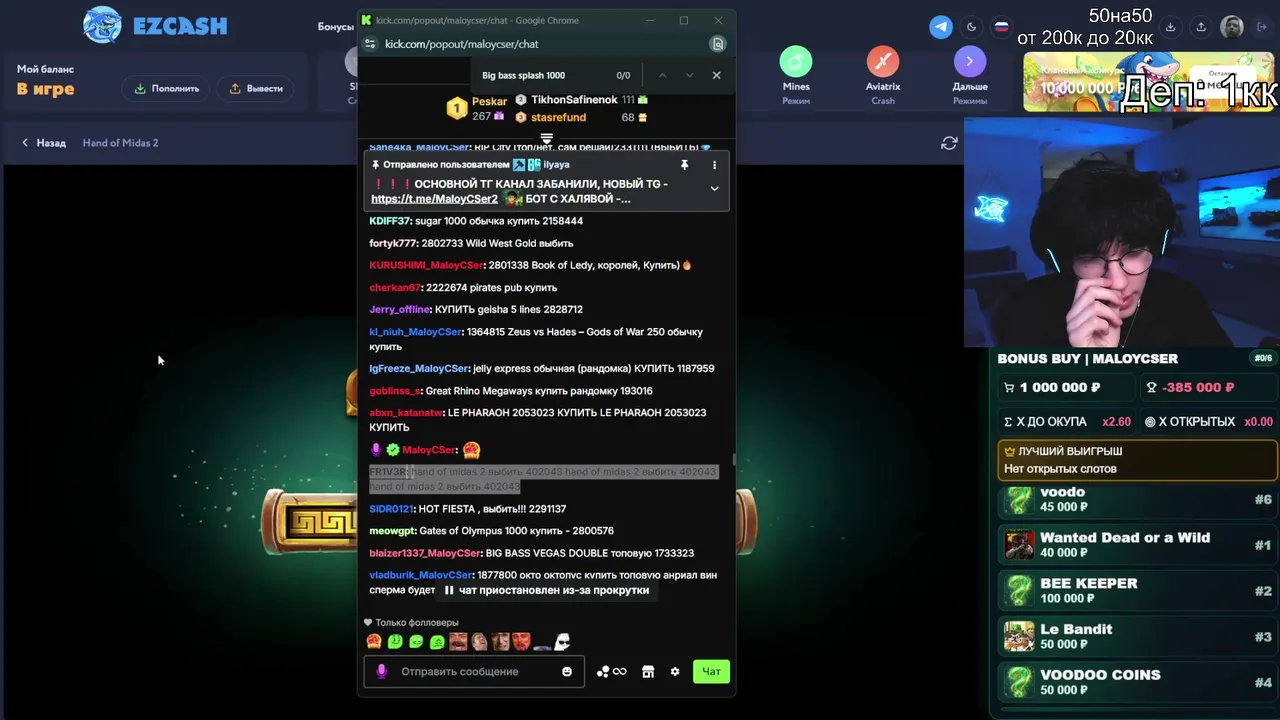
Task: Click the download arrow icon in header
Action: (x=1171, y=27)
